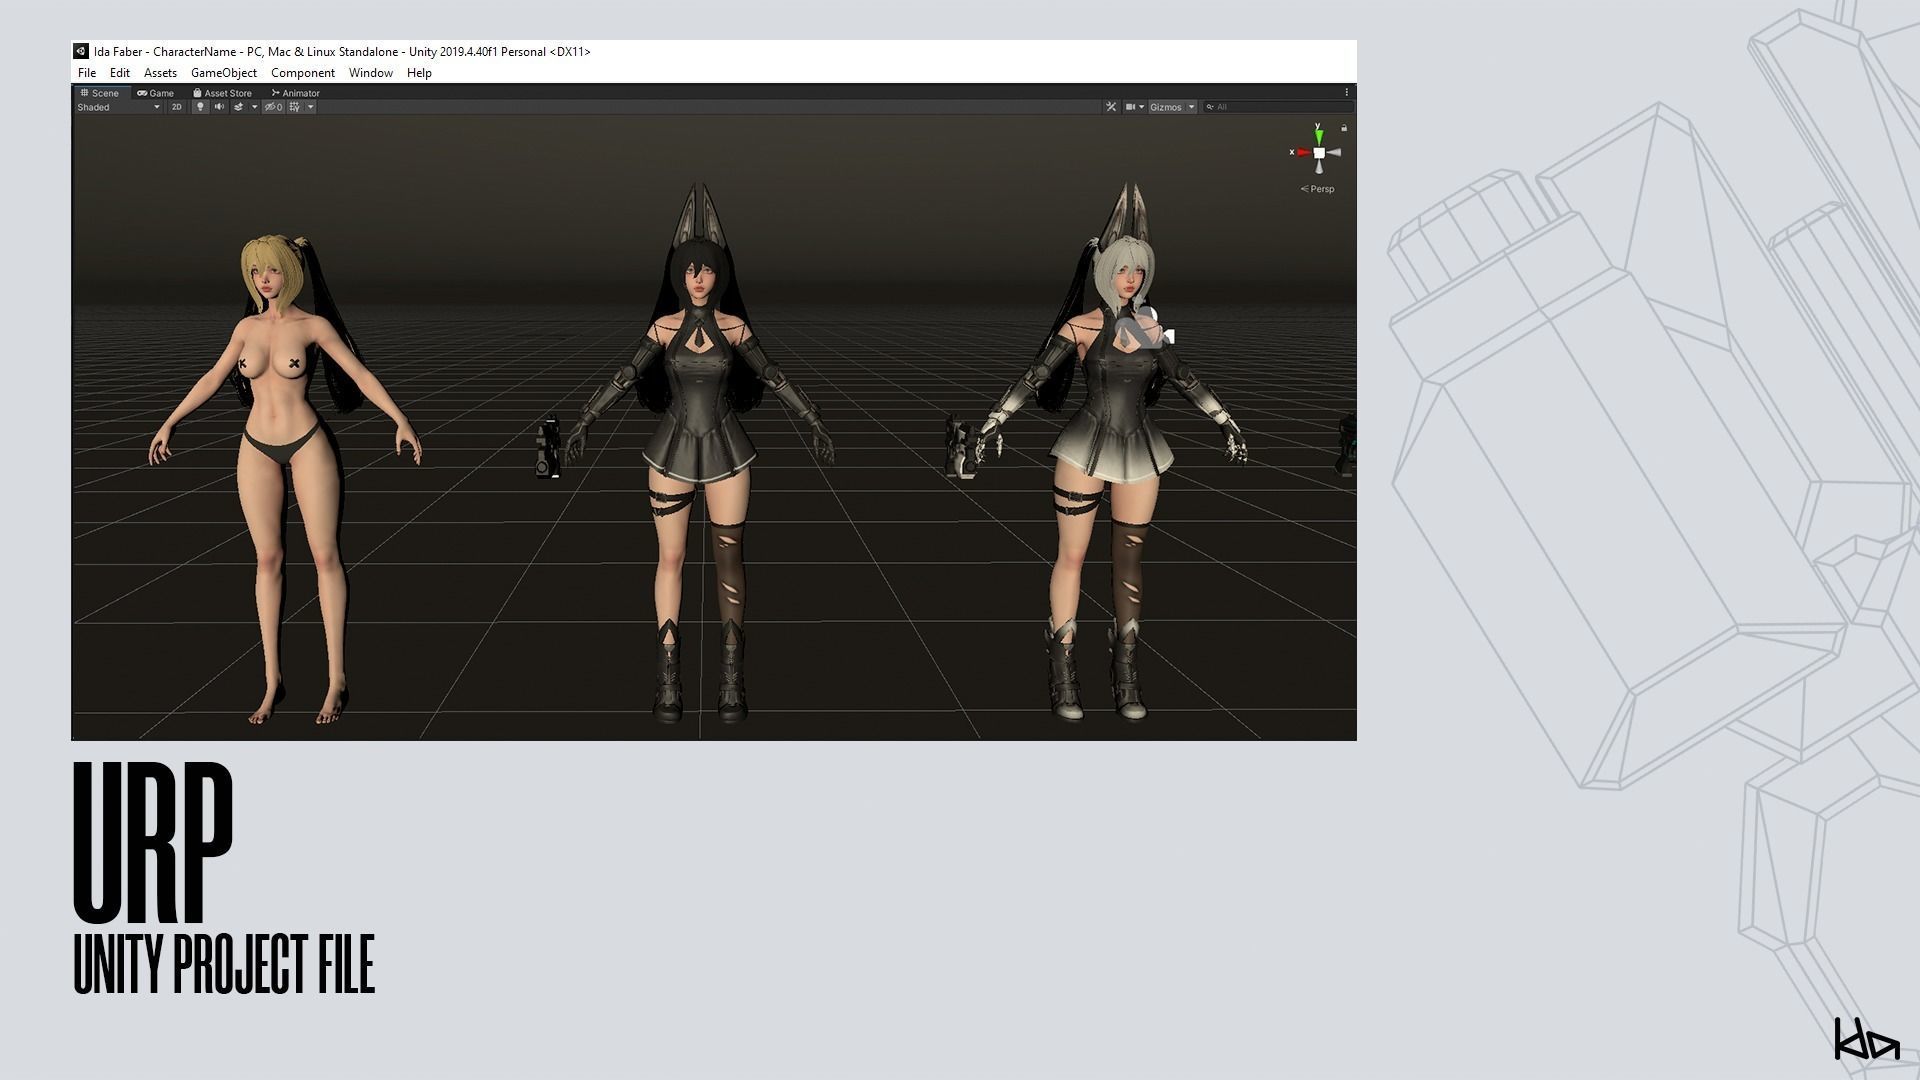Click hidden objects visibility counter icon
The width and height of the screenshot is (1920, 1080).
click(273, 107)
